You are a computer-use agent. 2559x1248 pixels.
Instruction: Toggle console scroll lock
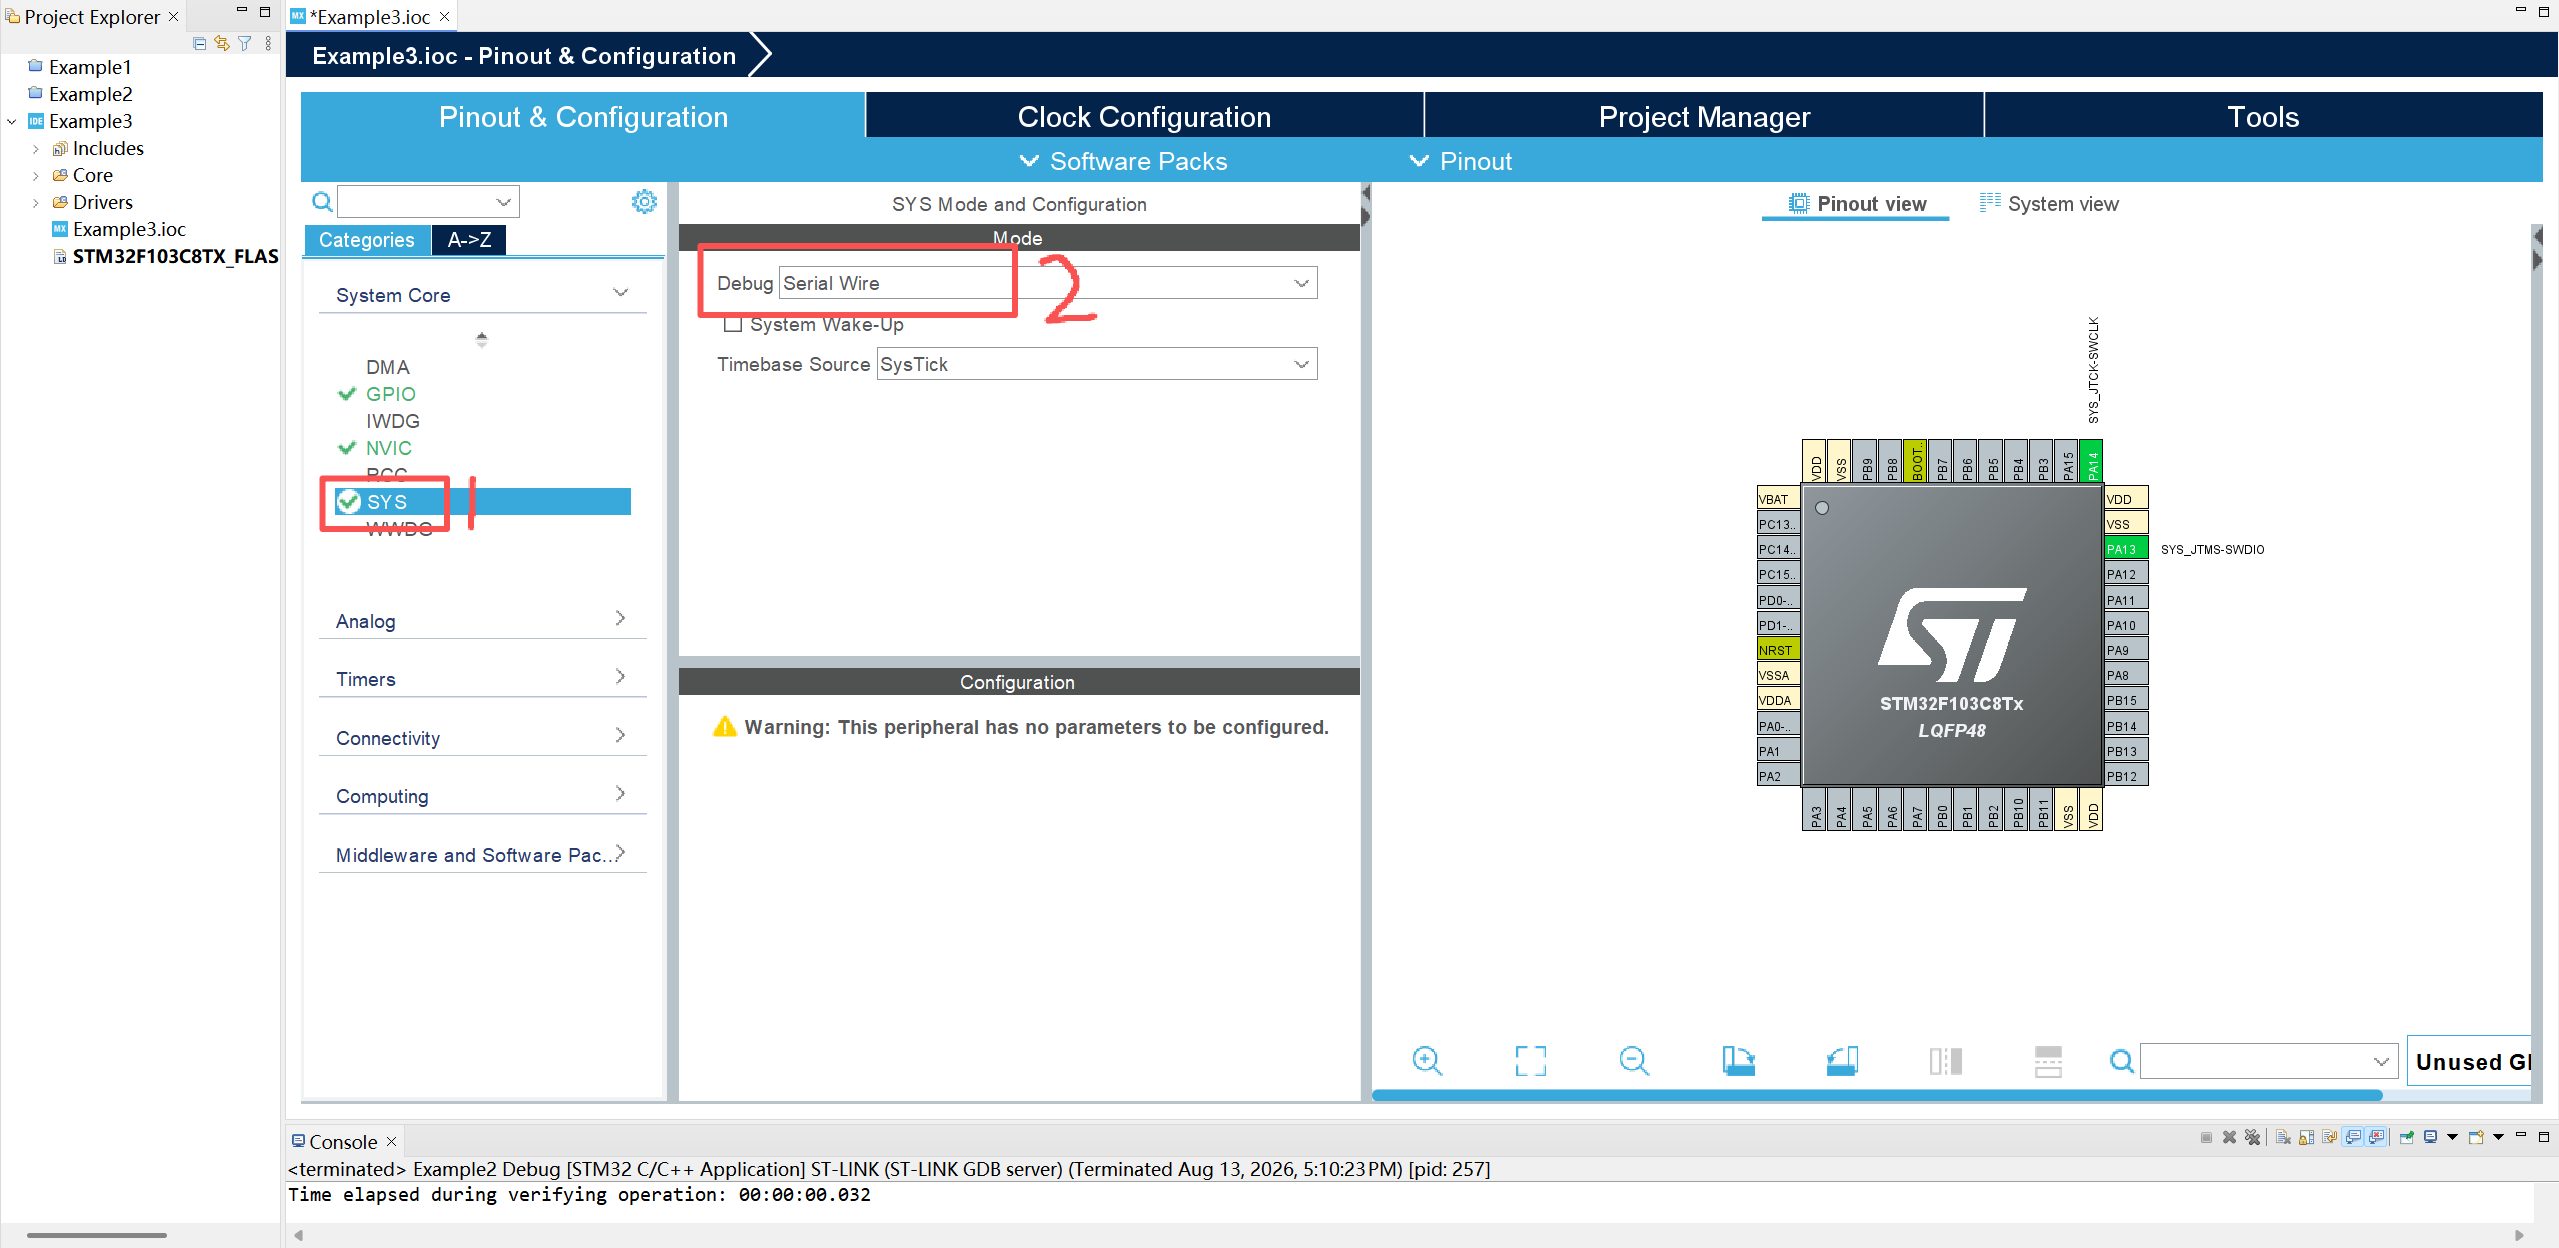coord(2307,1137)
